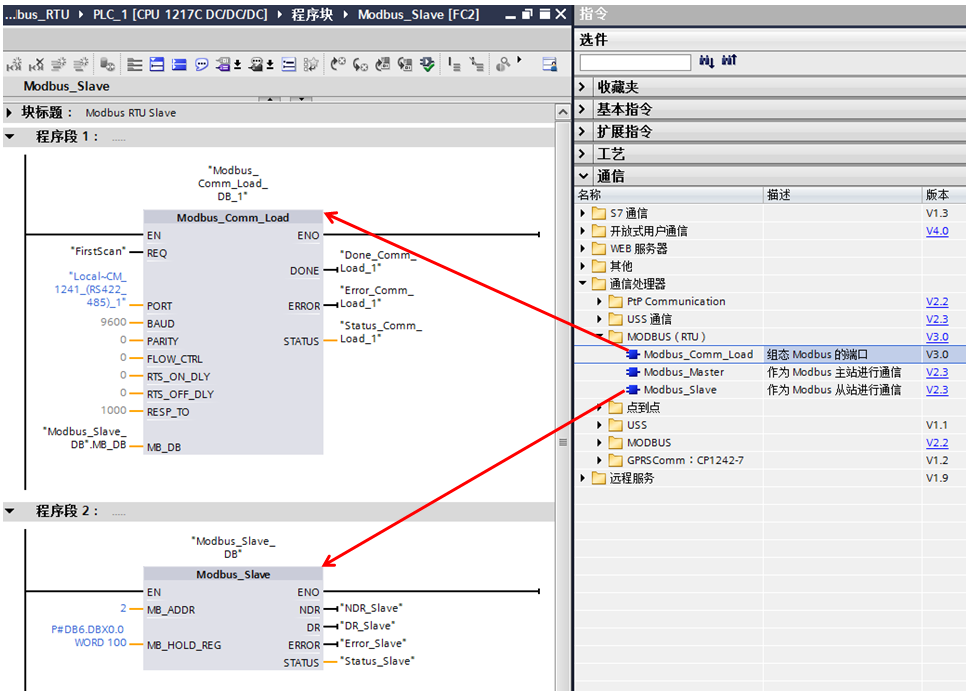Collapse the 通信 section

(x=582, y=175)
